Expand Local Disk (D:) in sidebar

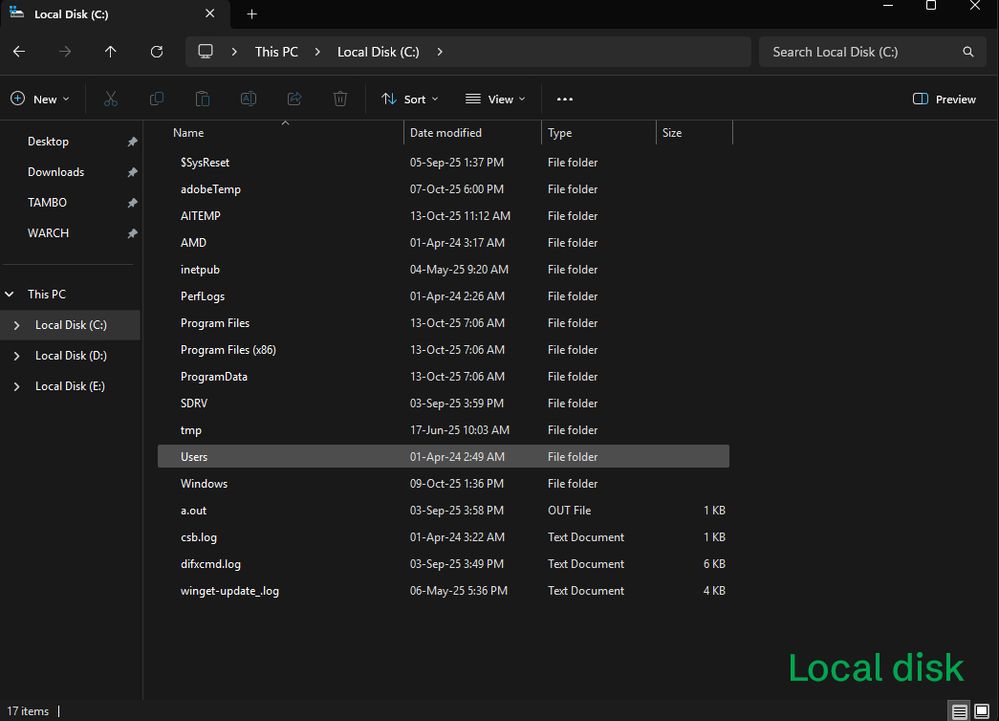click(16, 356)
